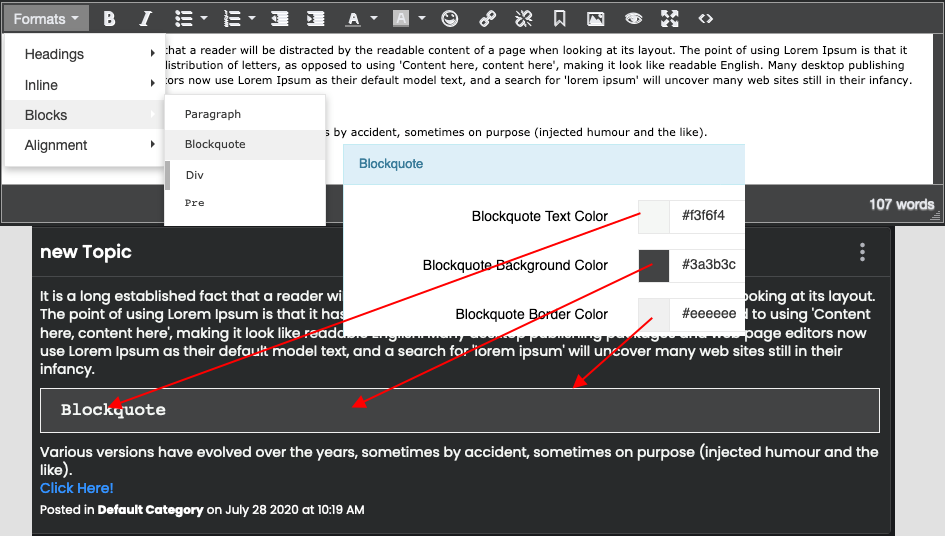This screenshot has height=536, width=945.
Task: Expand the Alignment submenu
Action: (x=85, y=145)
